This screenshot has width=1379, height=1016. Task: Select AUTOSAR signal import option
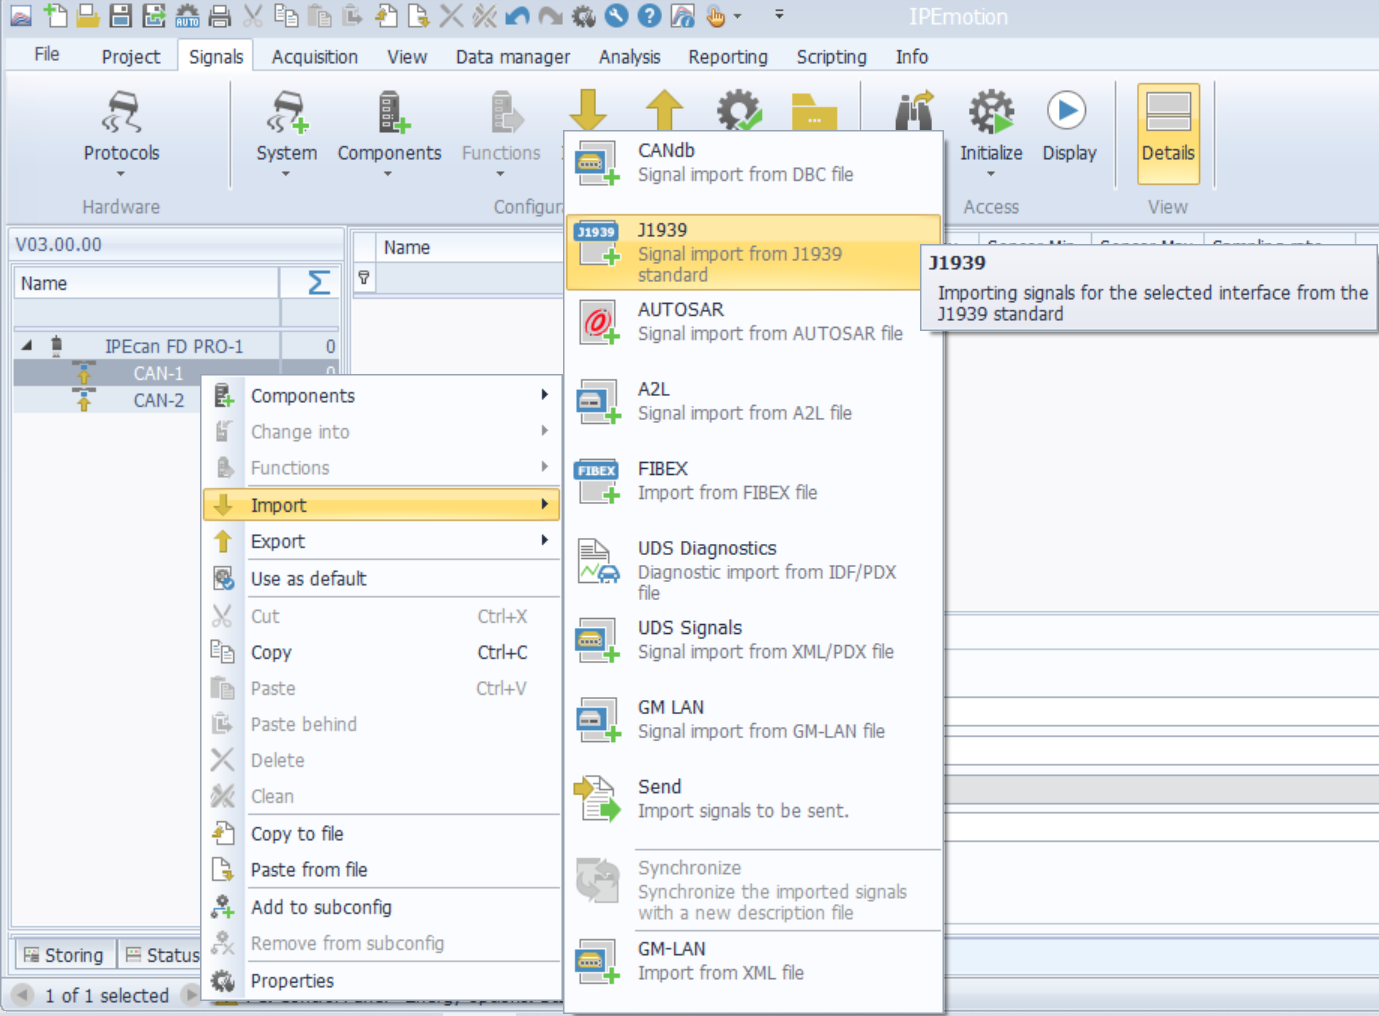754,322
